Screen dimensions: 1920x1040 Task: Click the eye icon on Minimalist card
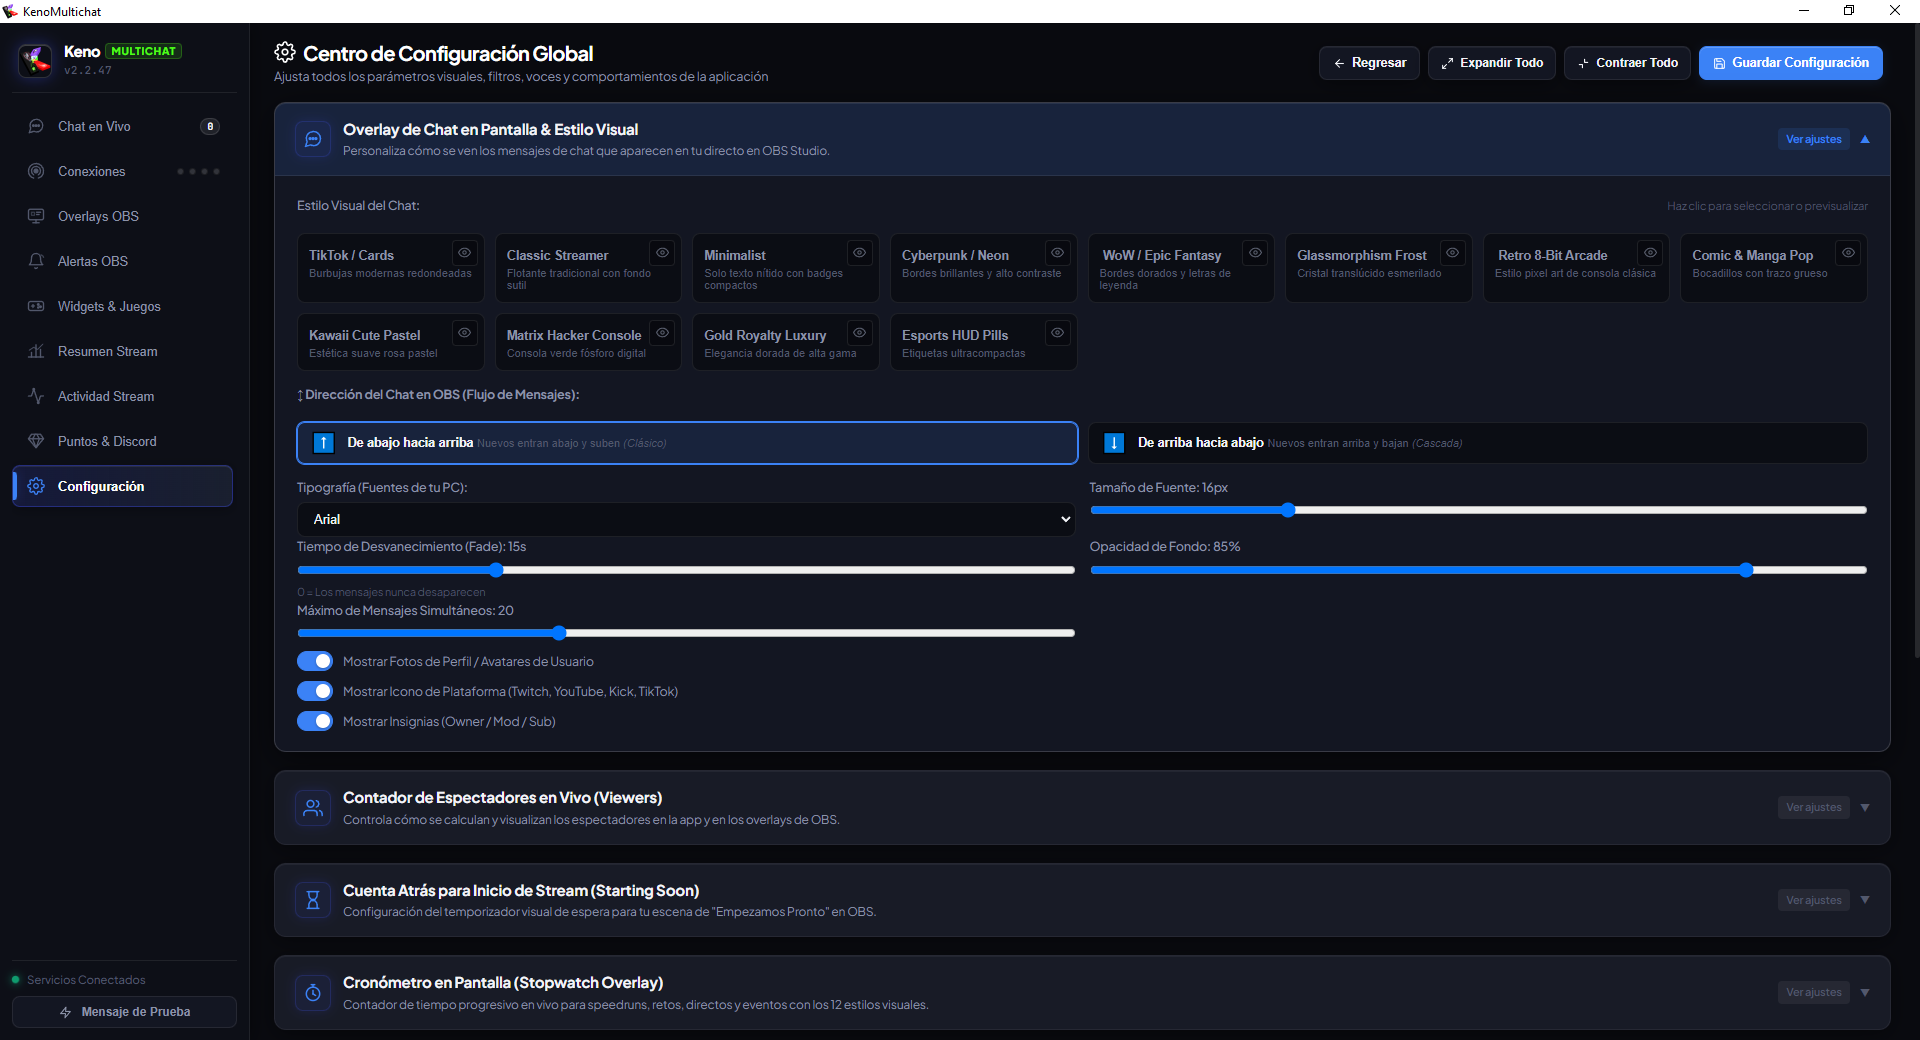[x=859, y=252]
